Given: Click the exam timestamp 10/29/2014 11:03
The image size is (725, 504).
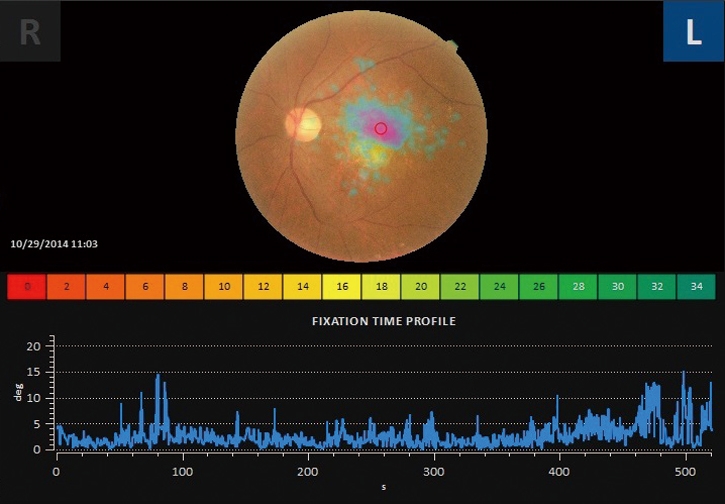Looking at the screenshot, I should click(x=54, y=243).
